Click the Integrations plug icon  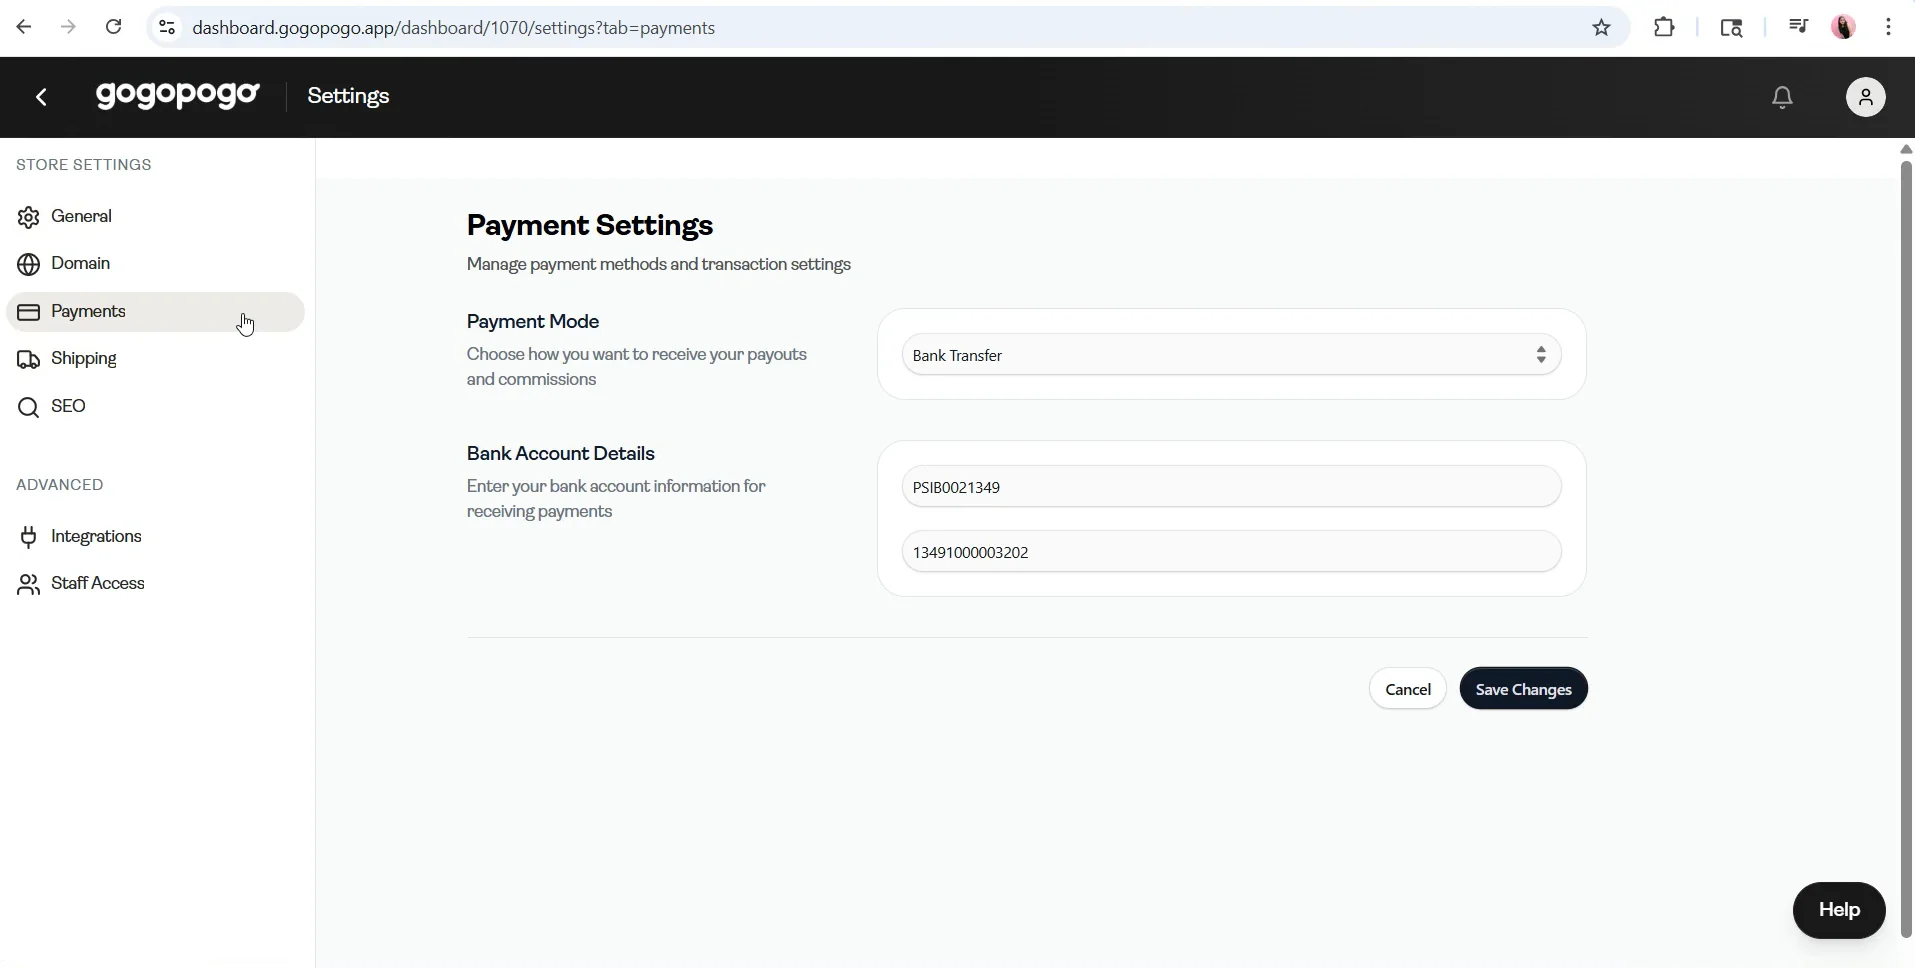29,537
